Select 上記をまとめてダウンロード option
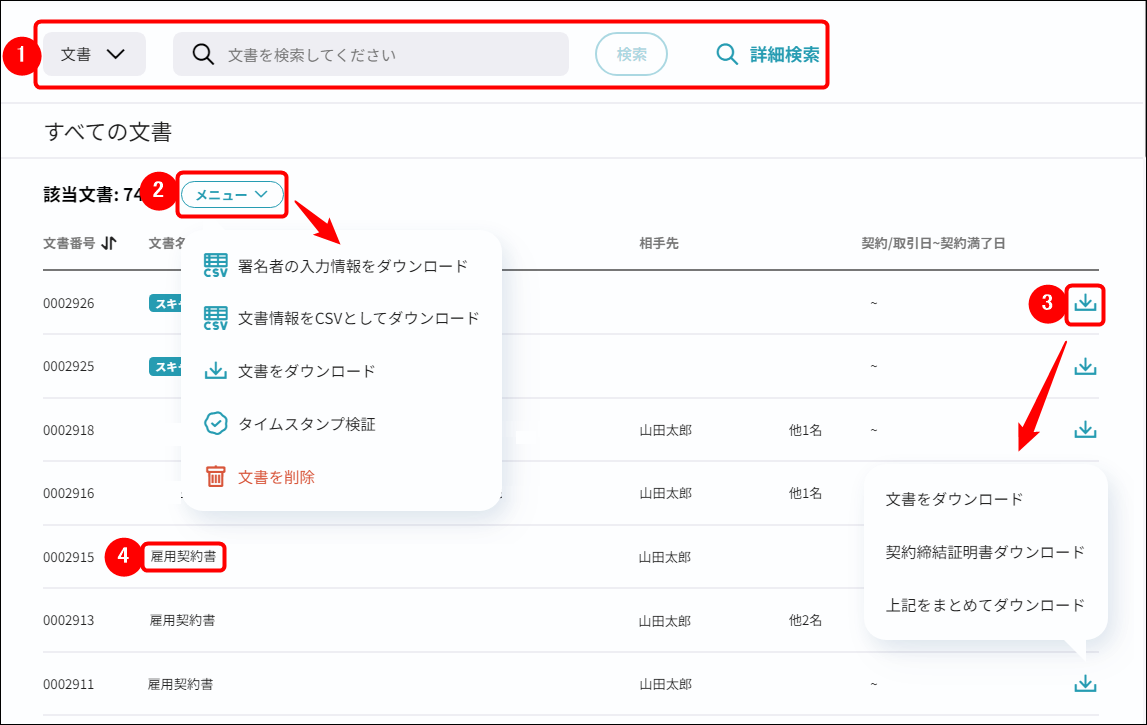Viewport: 1147px width, 725px height. tap(985, 605)
